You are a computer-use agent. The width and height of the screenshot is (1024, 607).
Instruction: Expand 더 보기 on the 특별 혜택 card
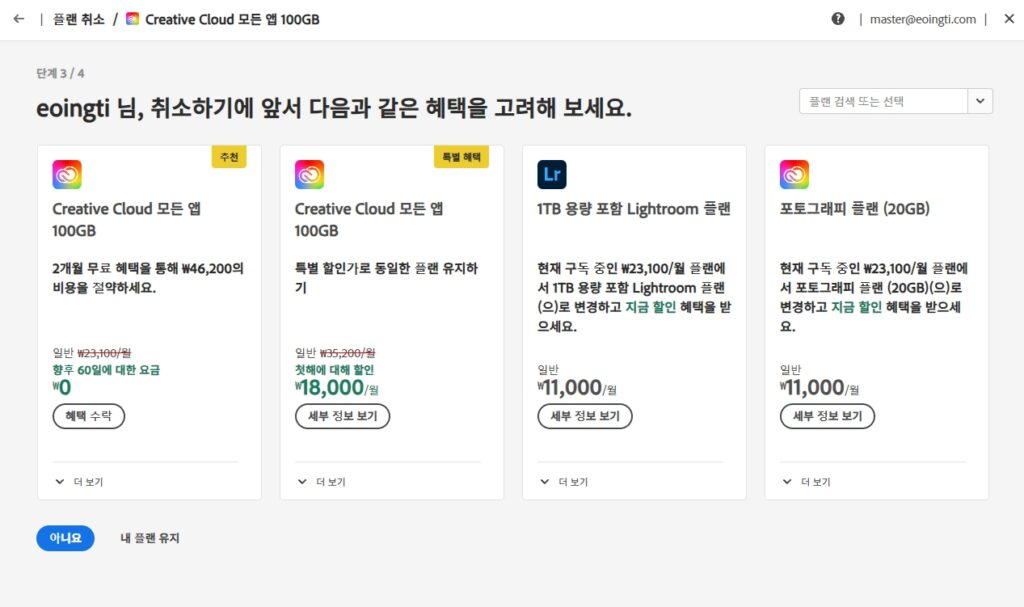[x=321, y=482]
